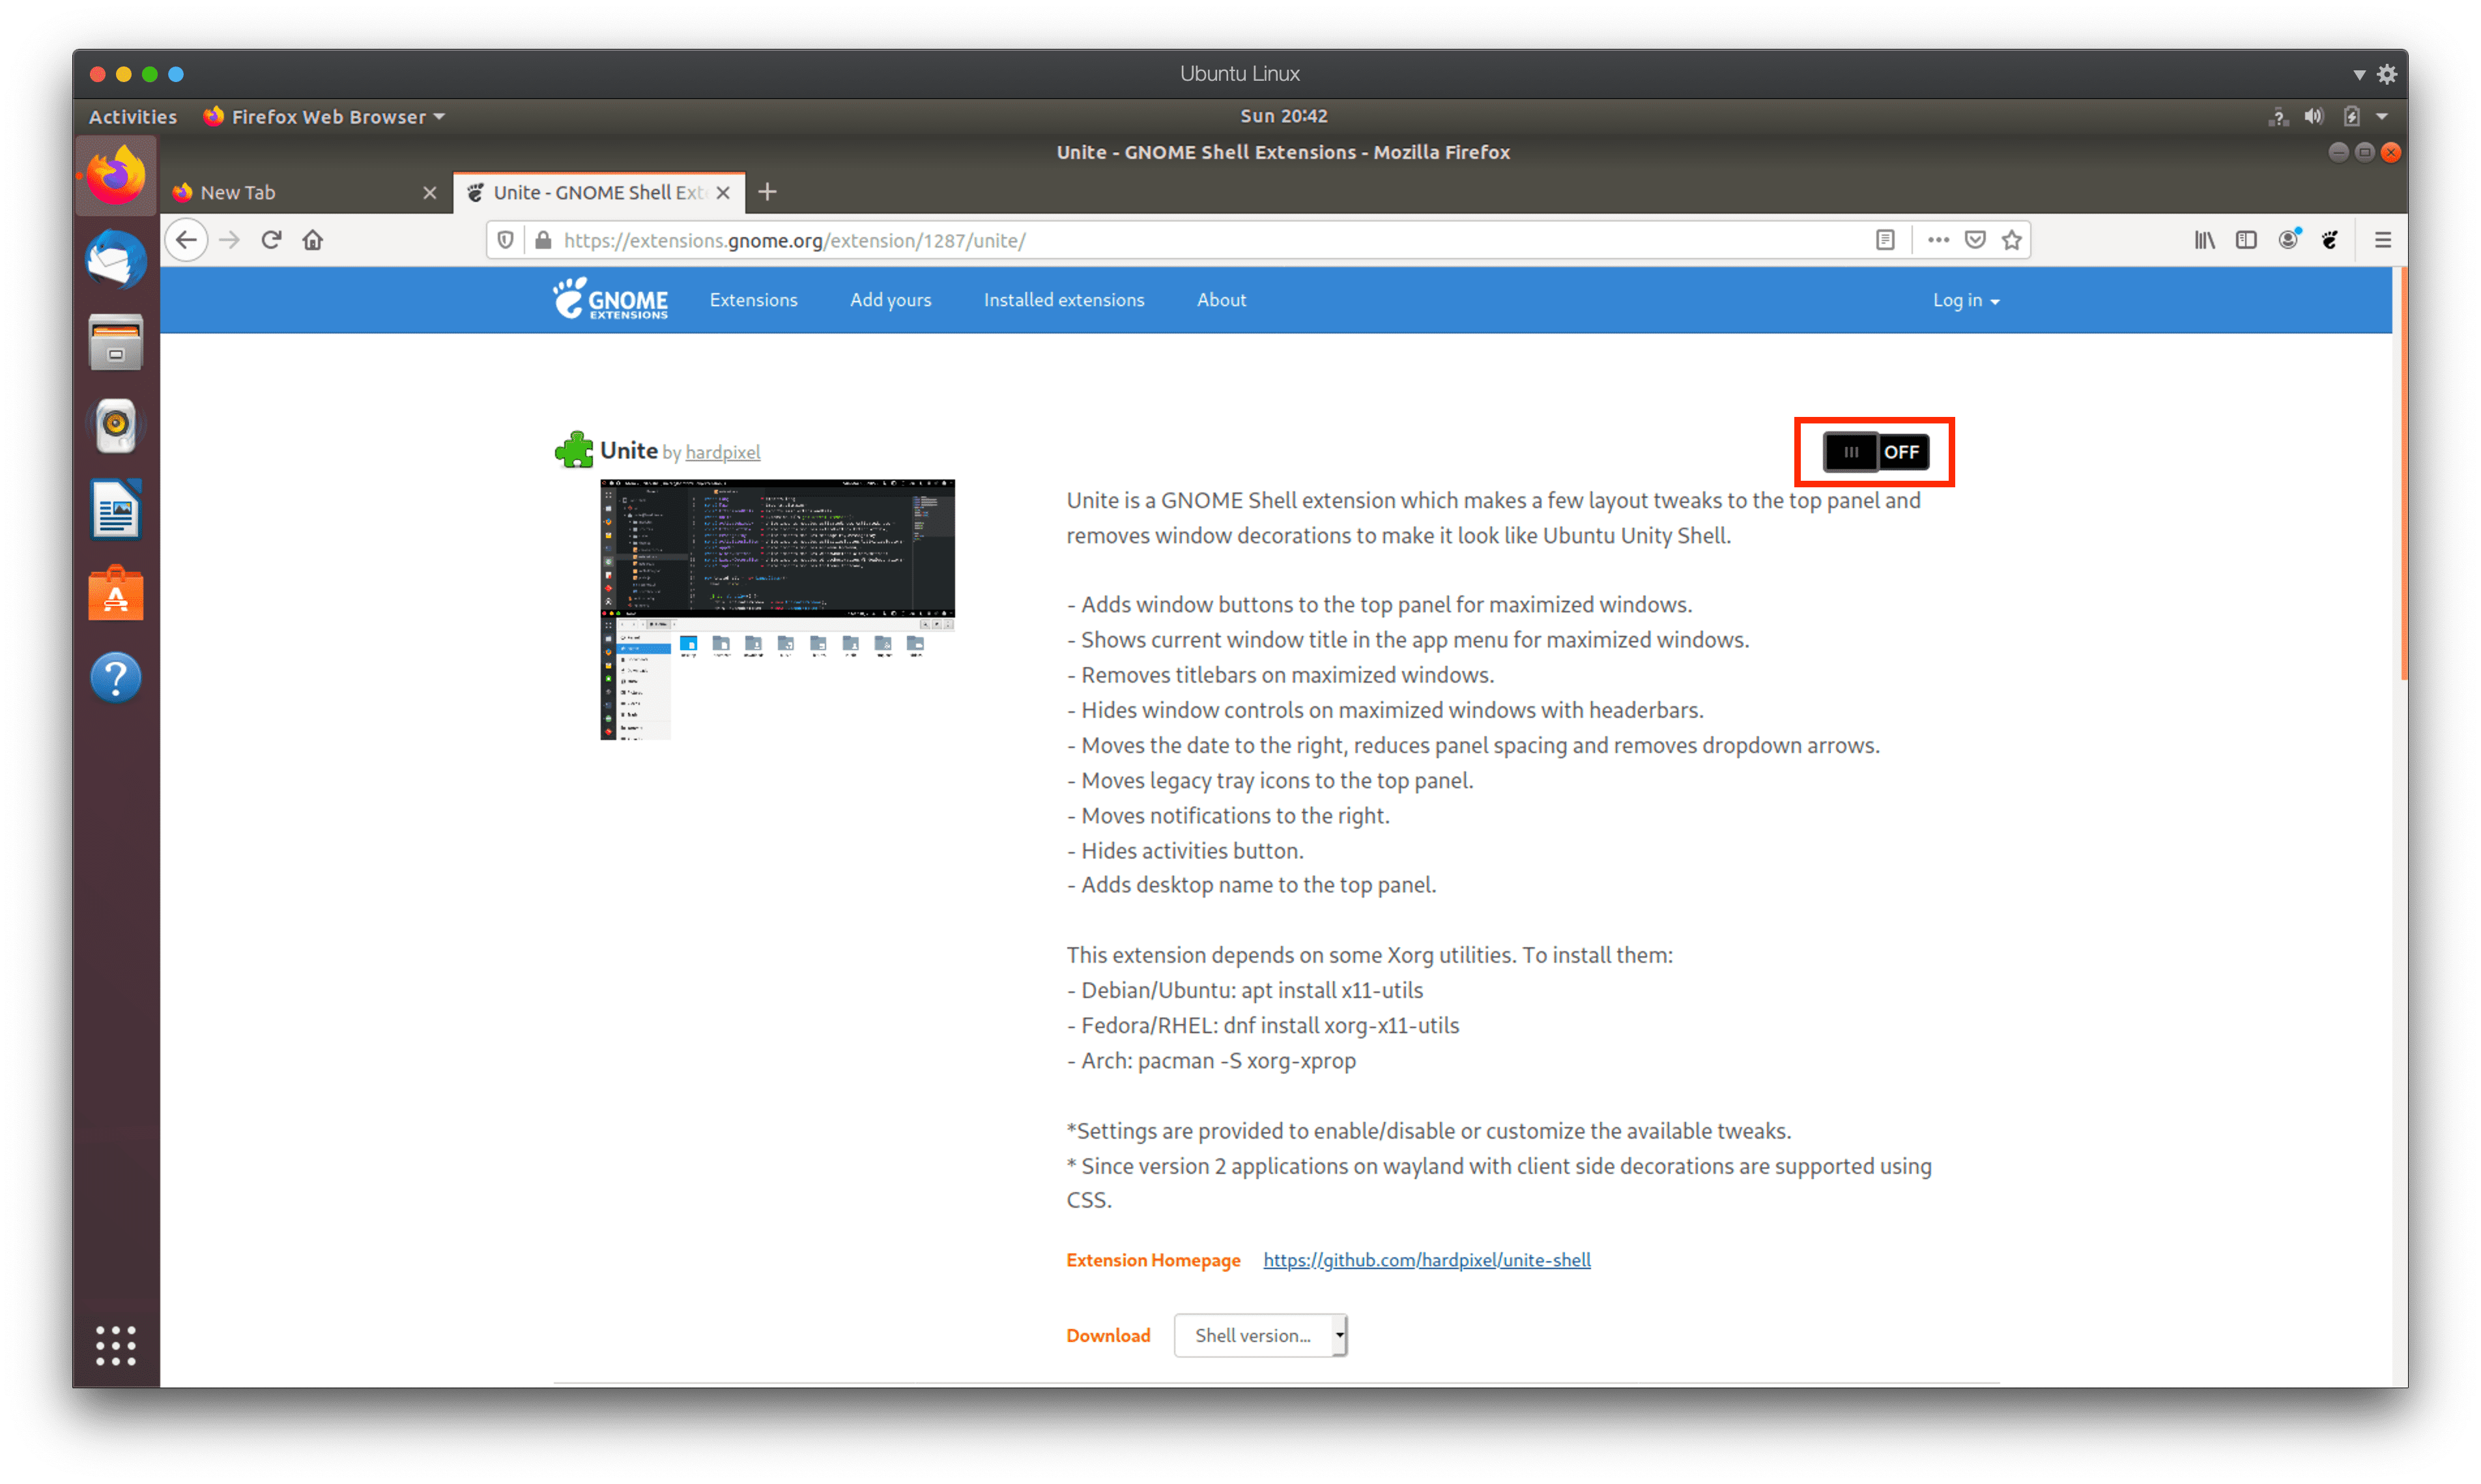Bookmark this page with the star
Screen dimensions: 2481x1484
[x=2011, y=240]
